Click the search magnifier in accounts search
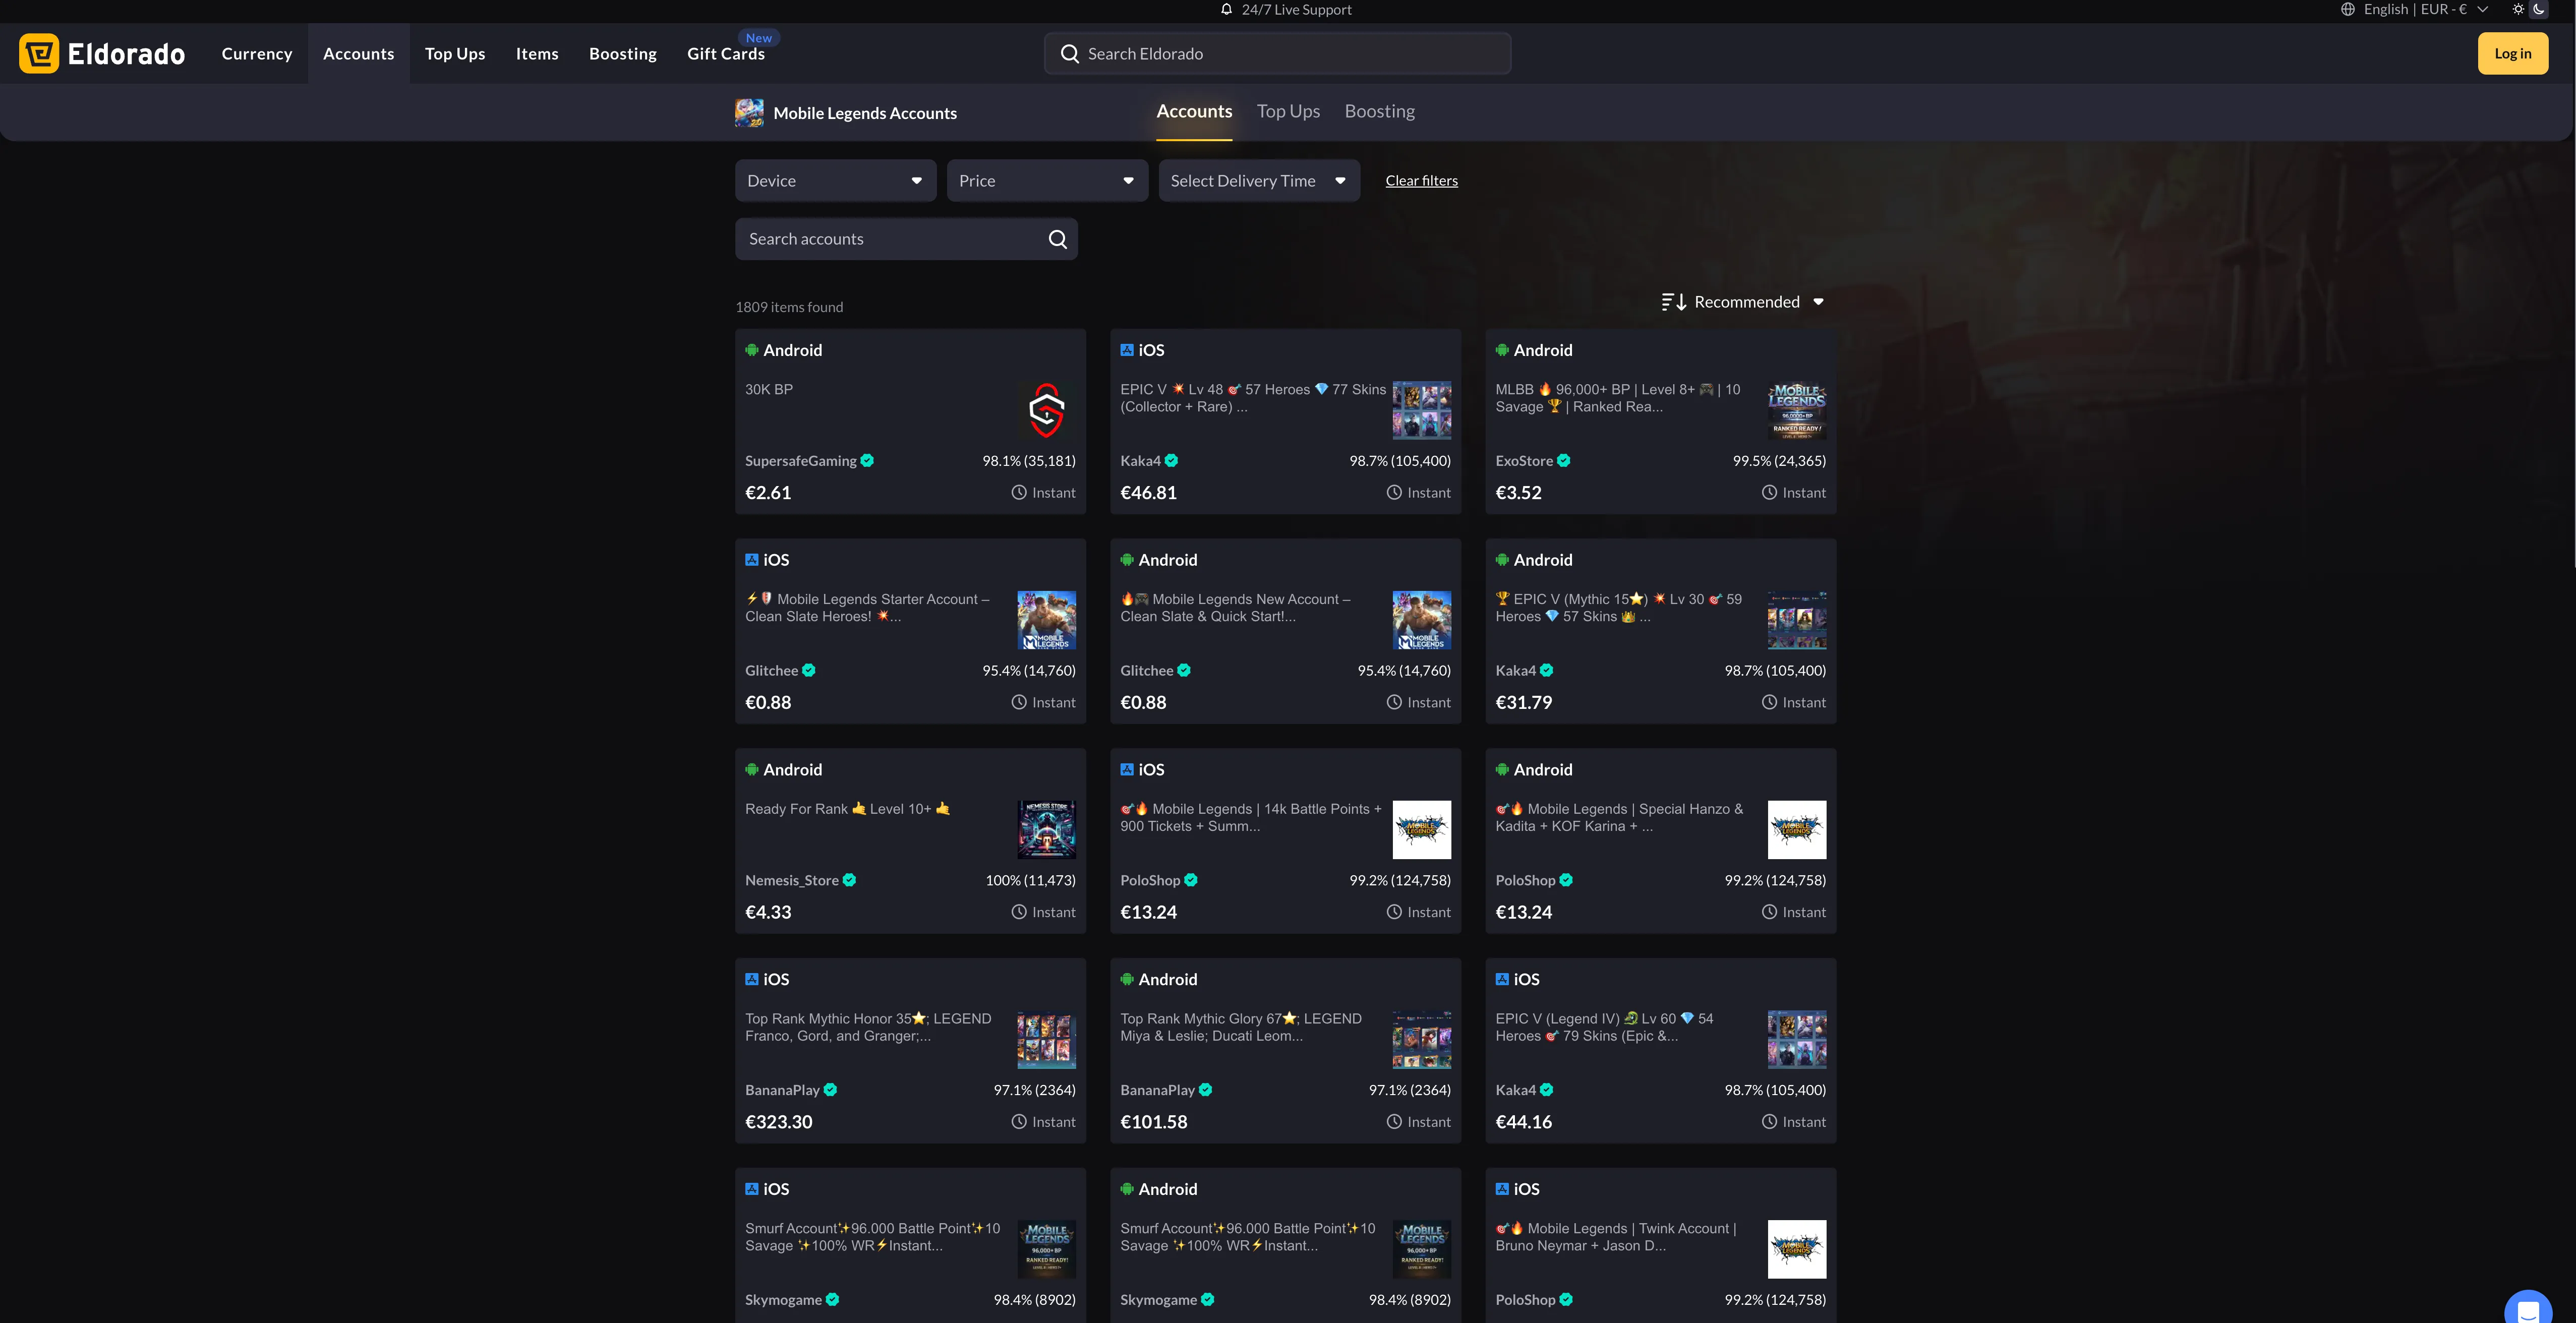Viewport: 2576px width, 1323px height. [1057, 239]
